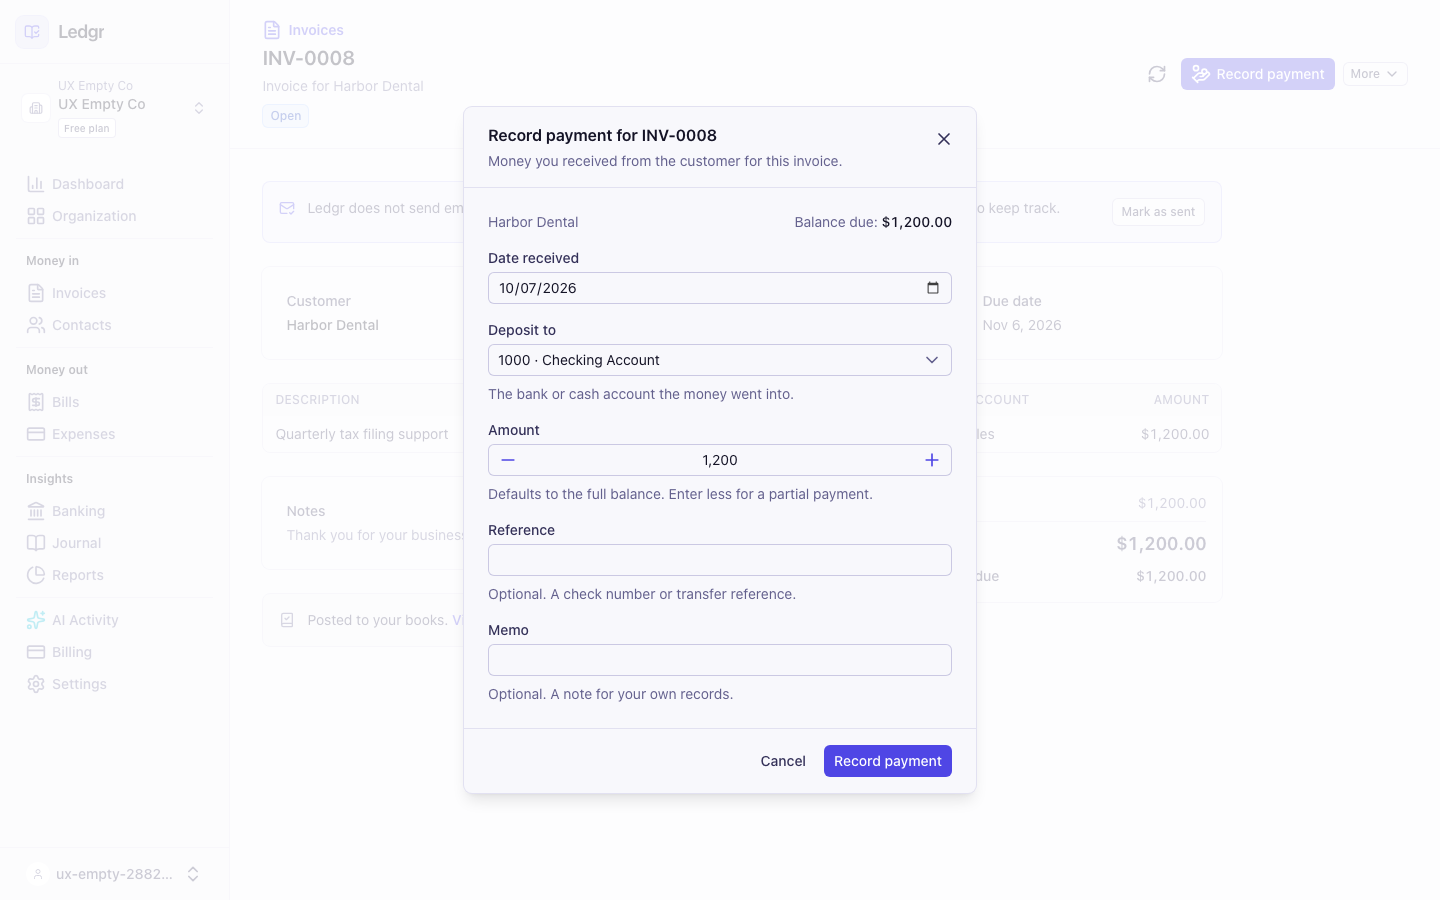Open the date picker calendar icon
The width and height of the screenshot is (1440, 900).
(932, 288)
